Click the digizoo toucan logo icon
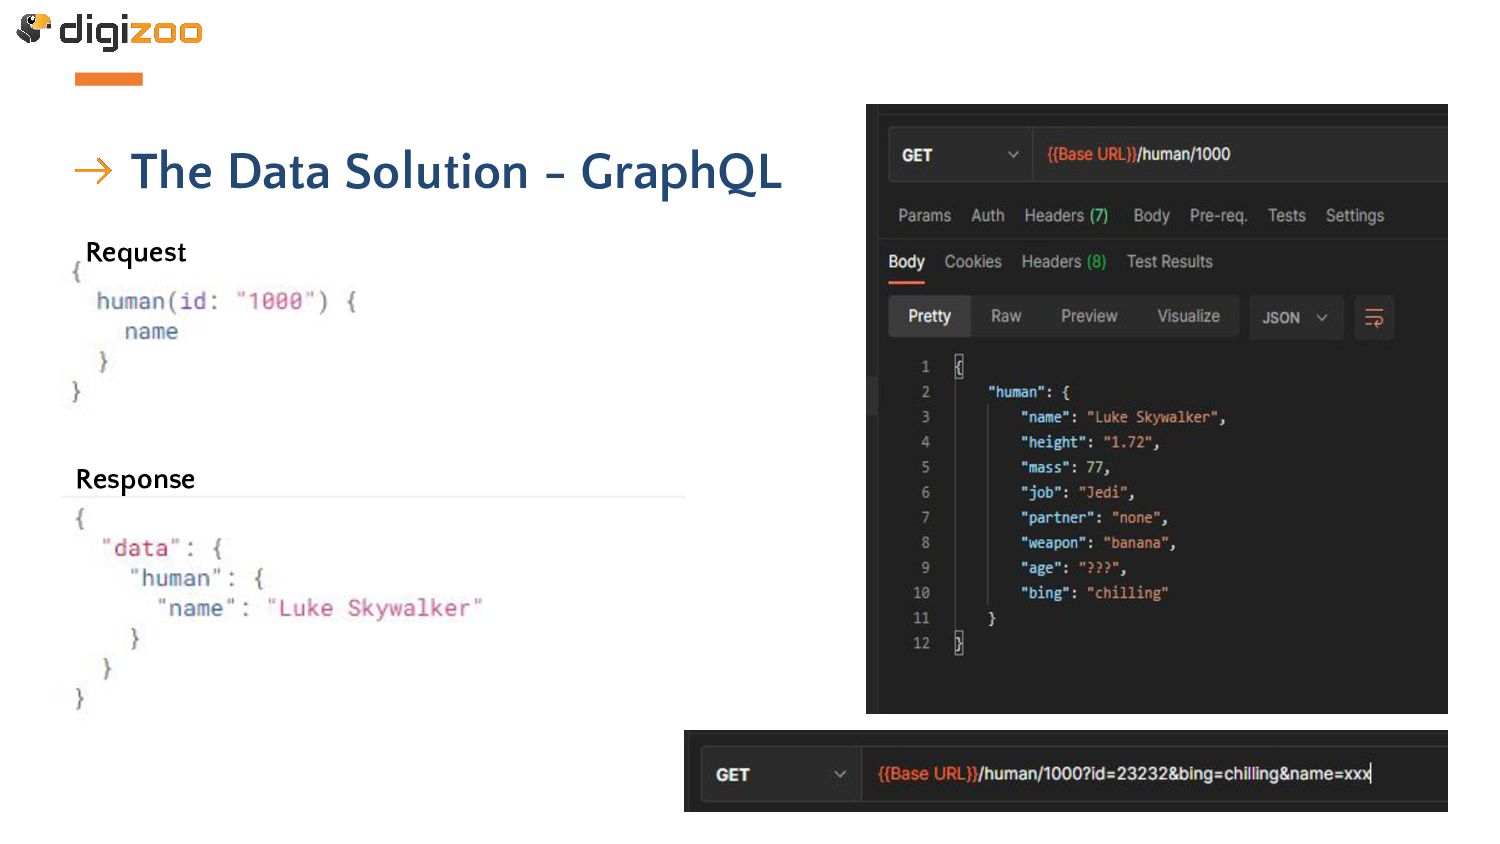The image size is (1500, 844). 34,29
